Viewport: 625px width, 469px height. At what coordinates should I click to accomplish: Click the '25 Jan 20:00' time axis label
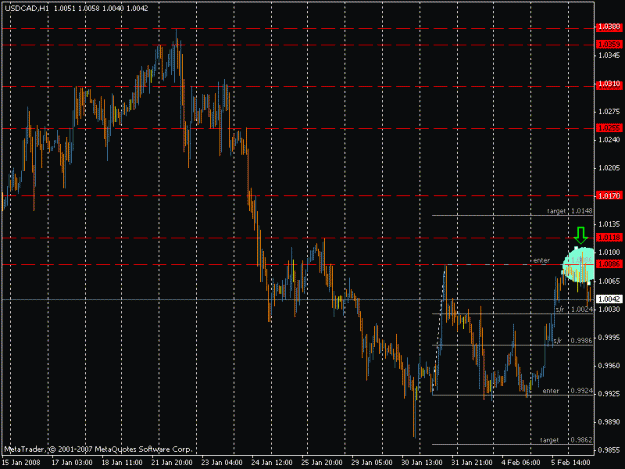point(322,463)
